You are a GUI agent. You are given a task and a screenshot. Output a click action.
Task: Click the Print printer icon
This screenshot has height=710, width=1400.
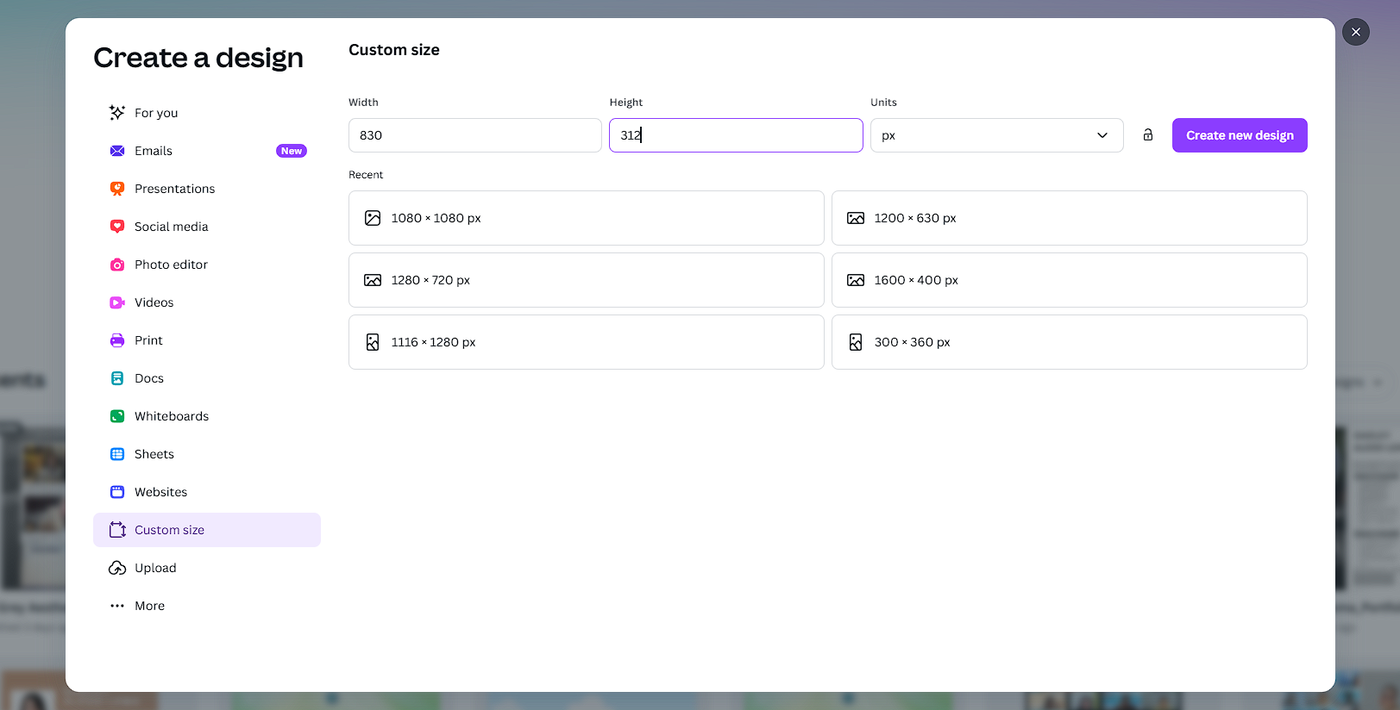(x=117, y=341)
